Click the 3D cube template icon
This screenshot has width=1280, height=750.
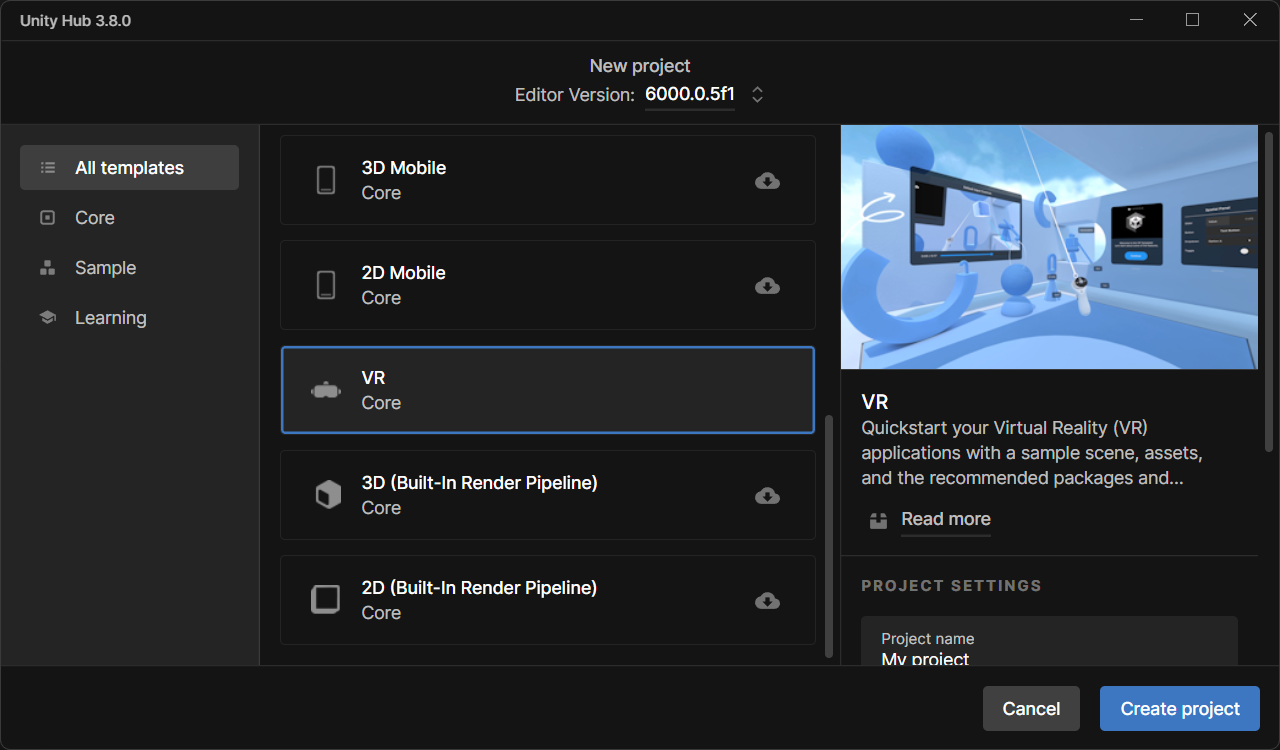pos(327,495)
